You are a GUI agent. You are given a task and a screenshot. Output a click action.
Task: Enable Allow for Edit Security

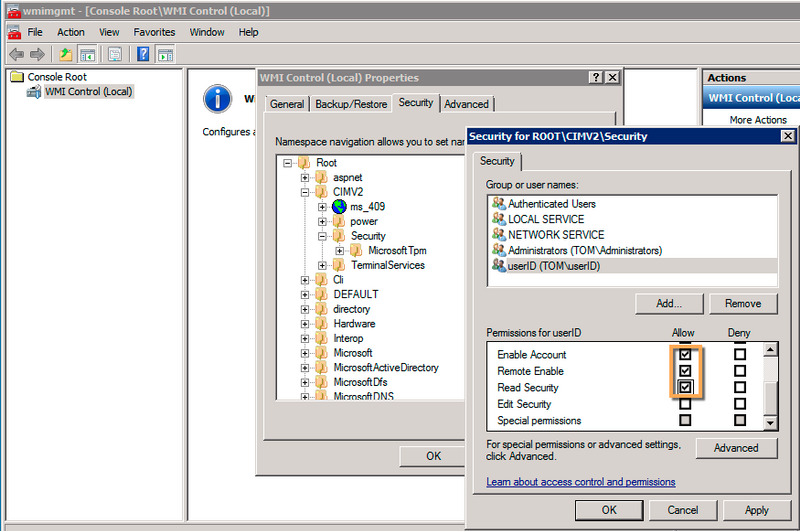685,404
